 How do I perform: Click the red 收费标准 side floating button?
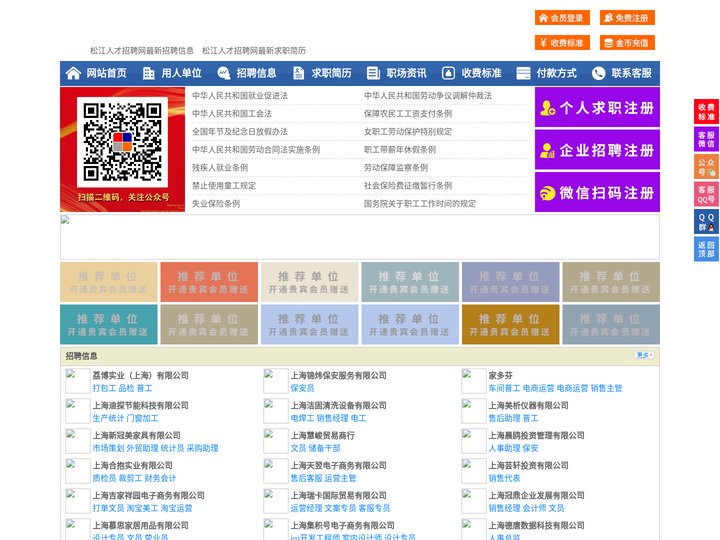click(706, 112)
